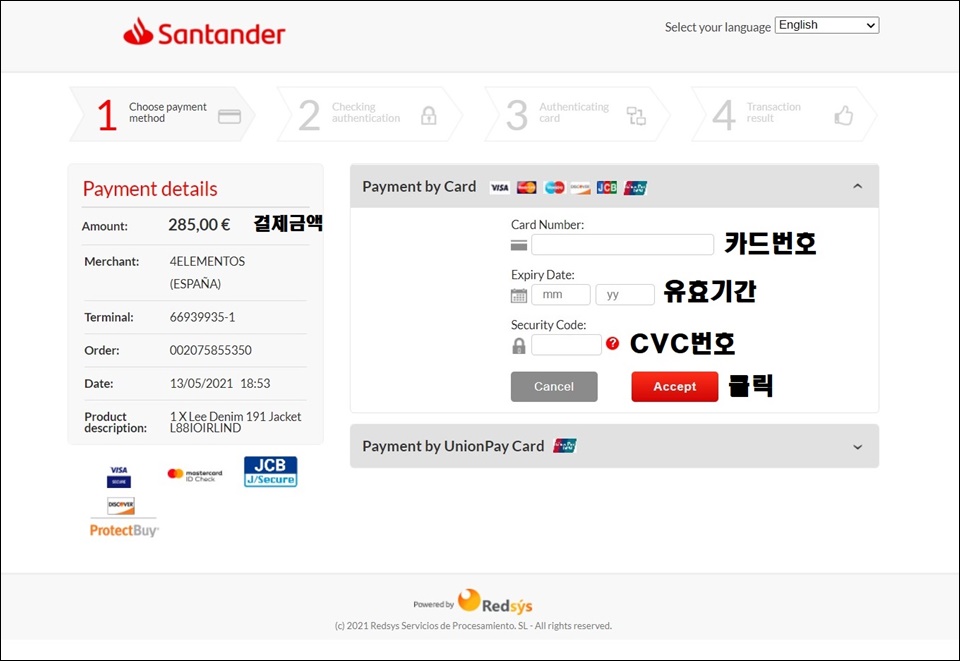This screenshot has height=661, width=960.
Task: Select step 3 Authenticating card
Action: [577, 114]
